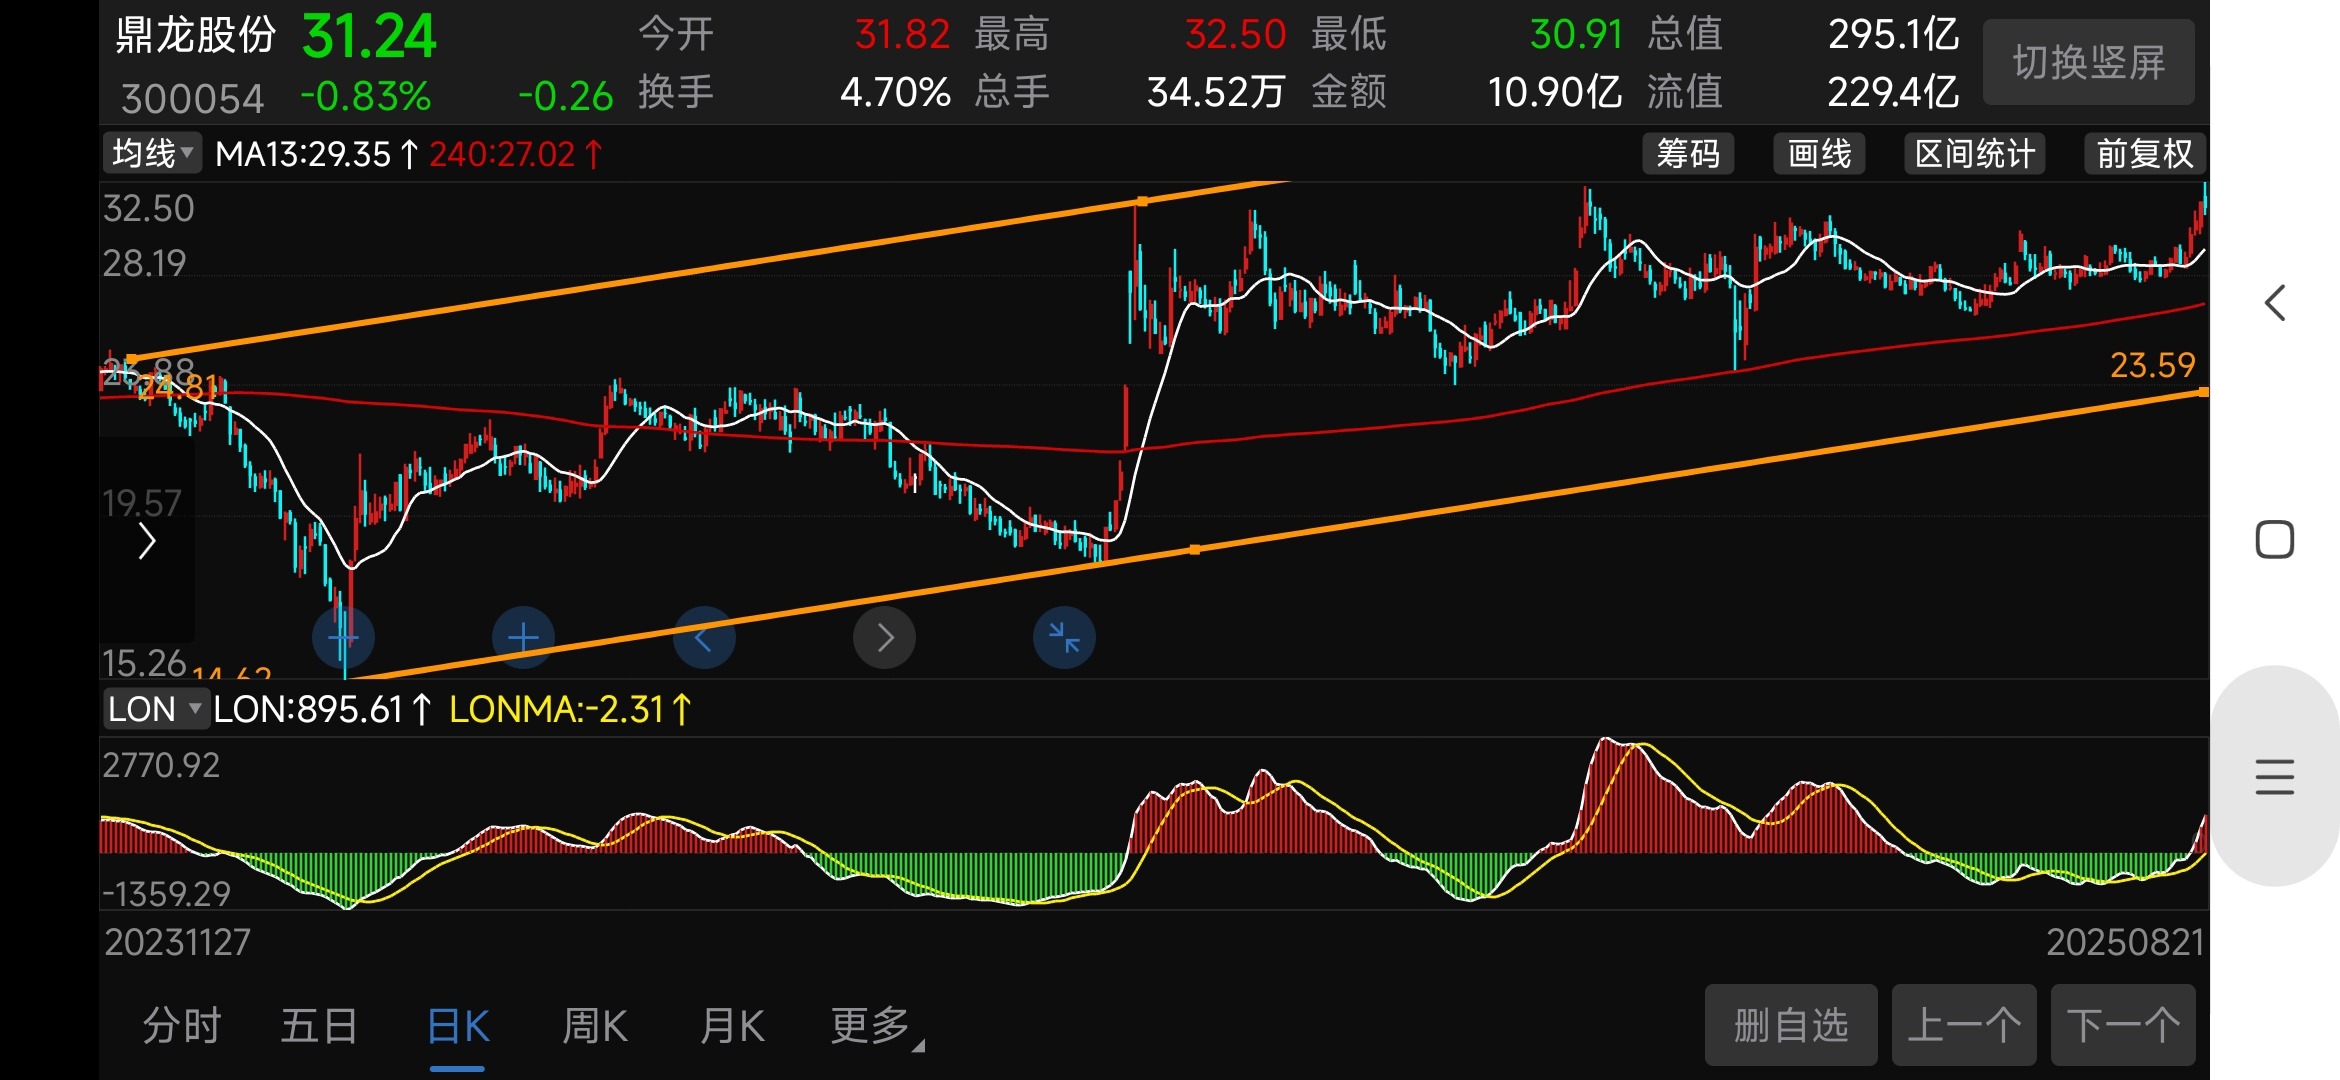Zoom in with the plus chart button
Viewport: 2340px width, 1080px height.
point(523,637)
